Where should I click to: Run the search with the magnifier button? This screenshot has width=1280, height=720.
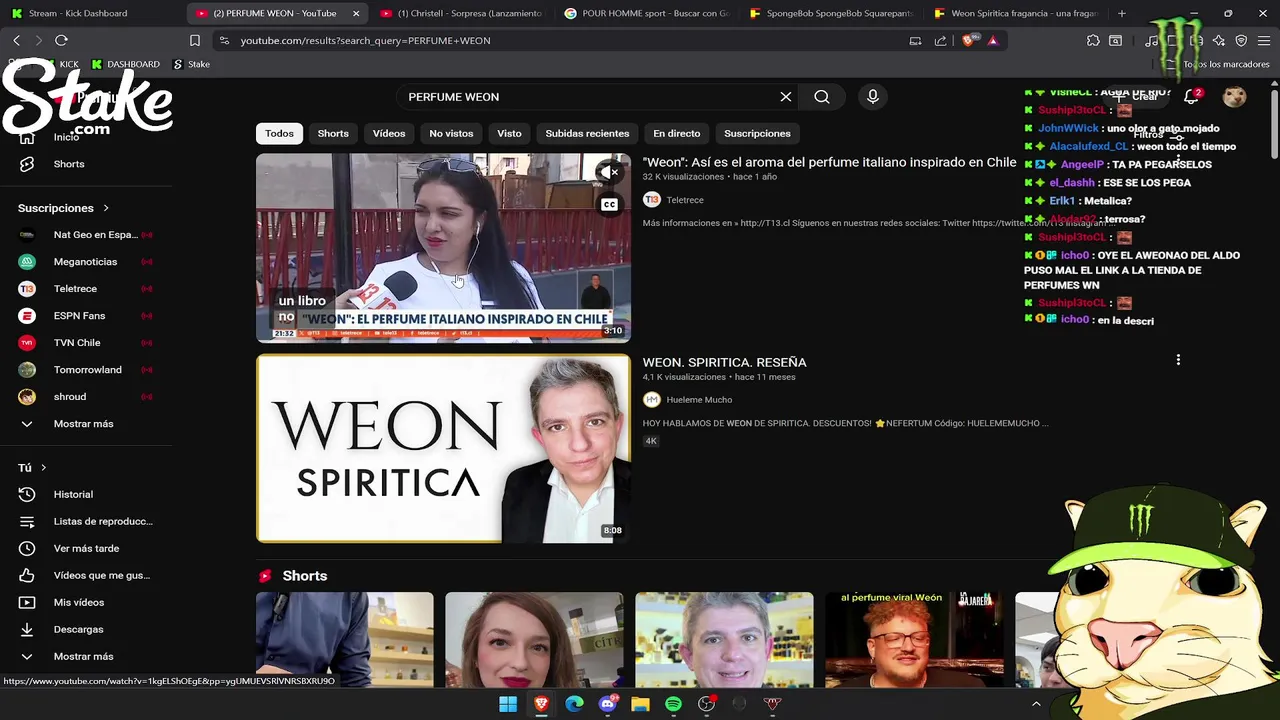pos(822,97)
